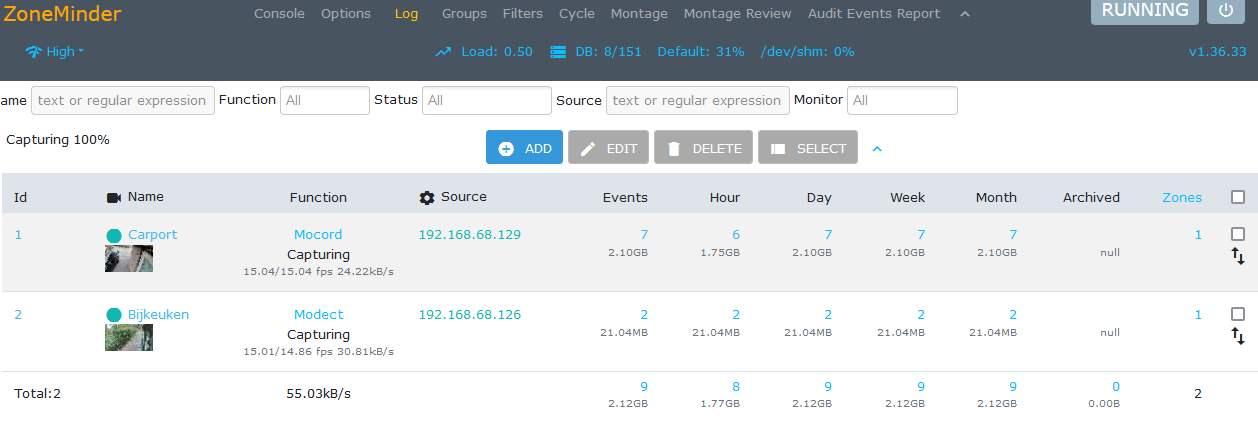Click the power icon button beside RUNNING
This screenshot has width=1258, height=422.
(x=1226, y=11)
